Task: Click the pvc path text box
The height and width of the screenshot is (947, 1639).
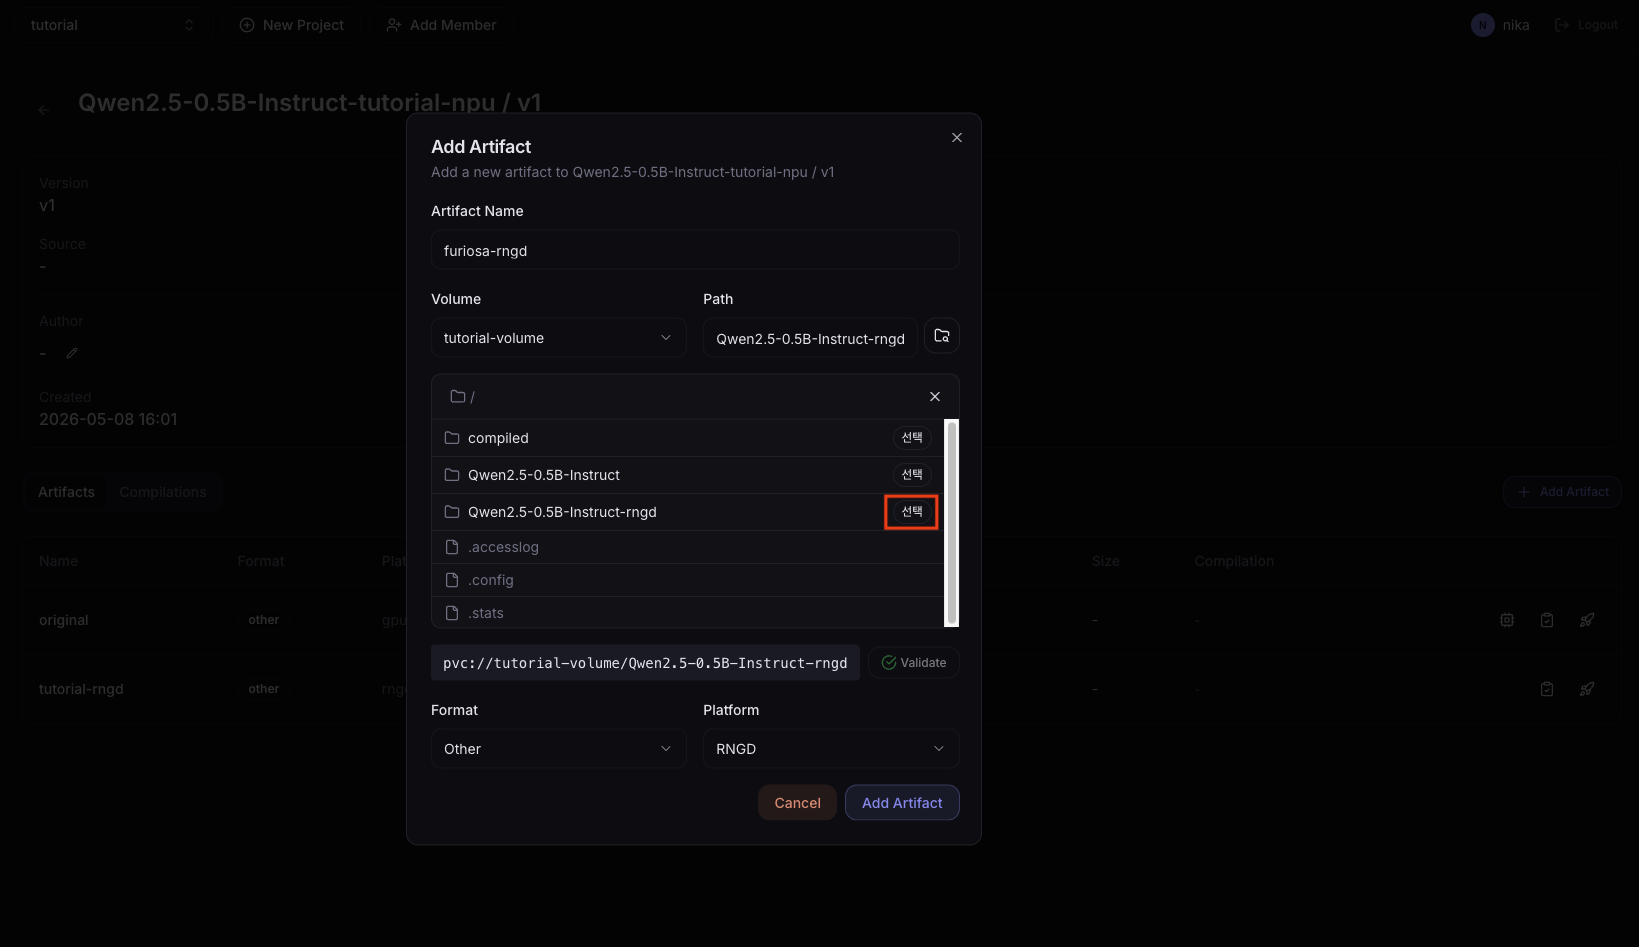Action: pyautogui.click(x=645, y=663)
